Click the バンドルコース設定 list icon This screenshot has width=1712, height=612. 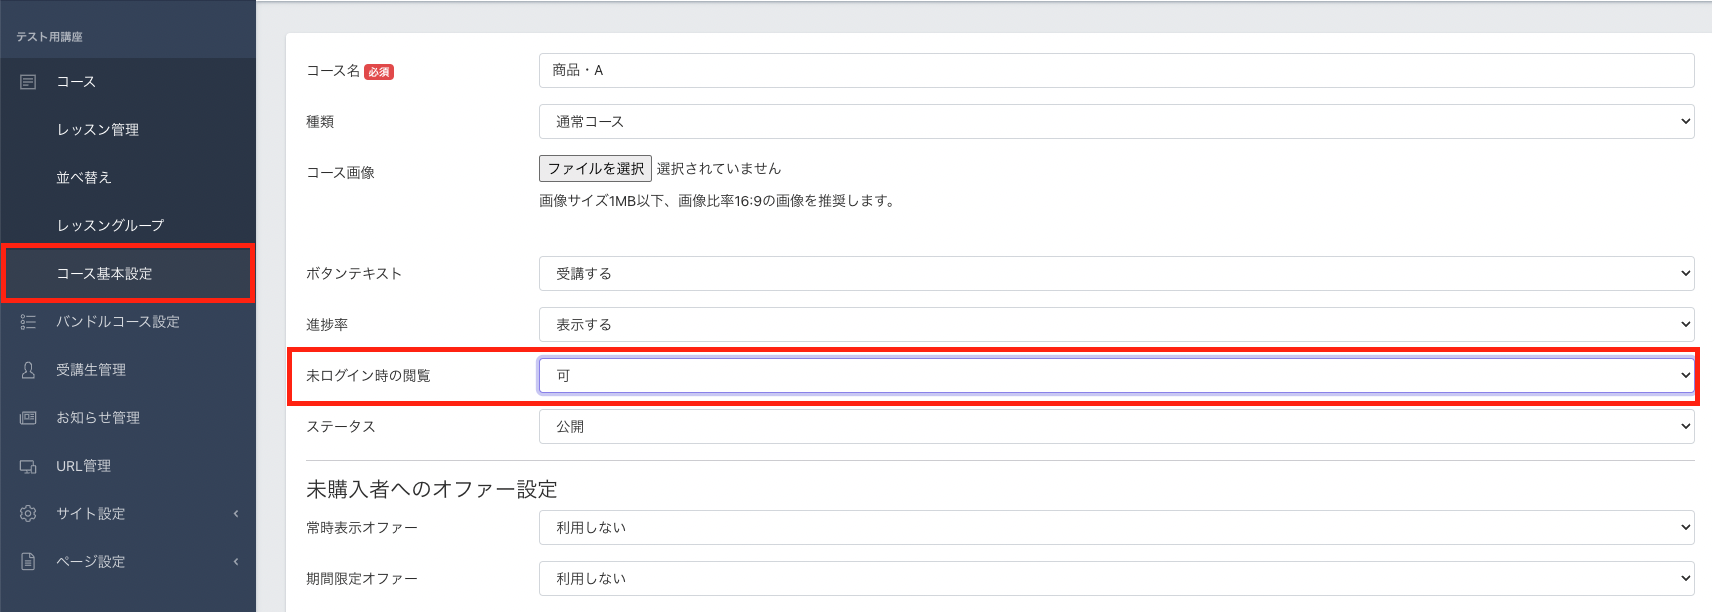tap(28, 322)
